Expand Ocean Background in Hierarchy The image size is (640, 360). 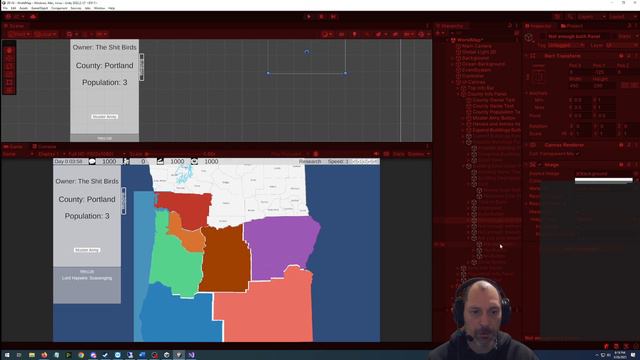coord(453,64)
